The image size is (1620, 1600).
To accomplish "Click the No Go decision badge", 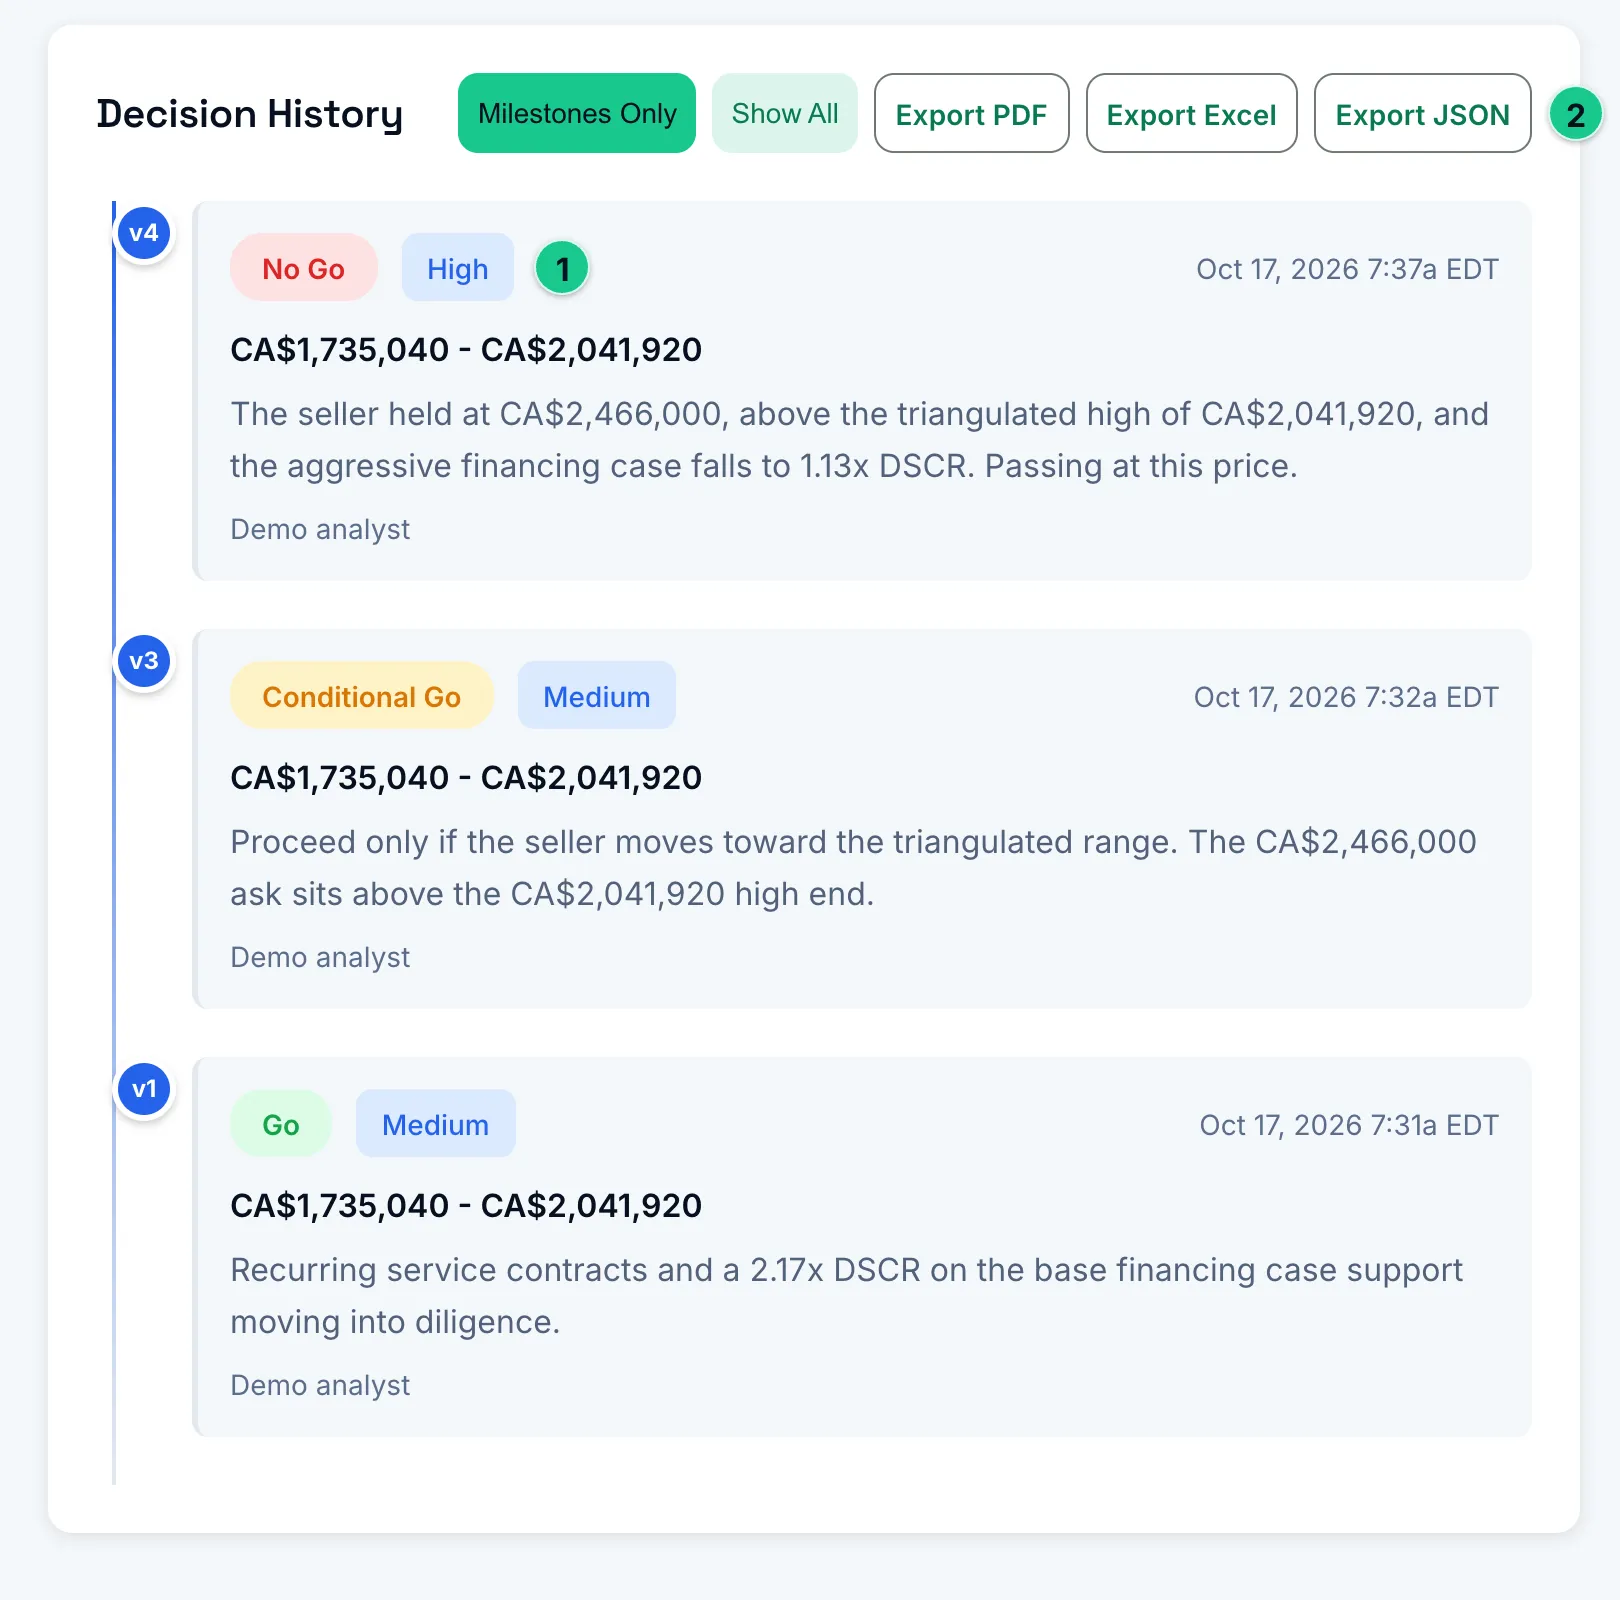I will pos(304,268).
